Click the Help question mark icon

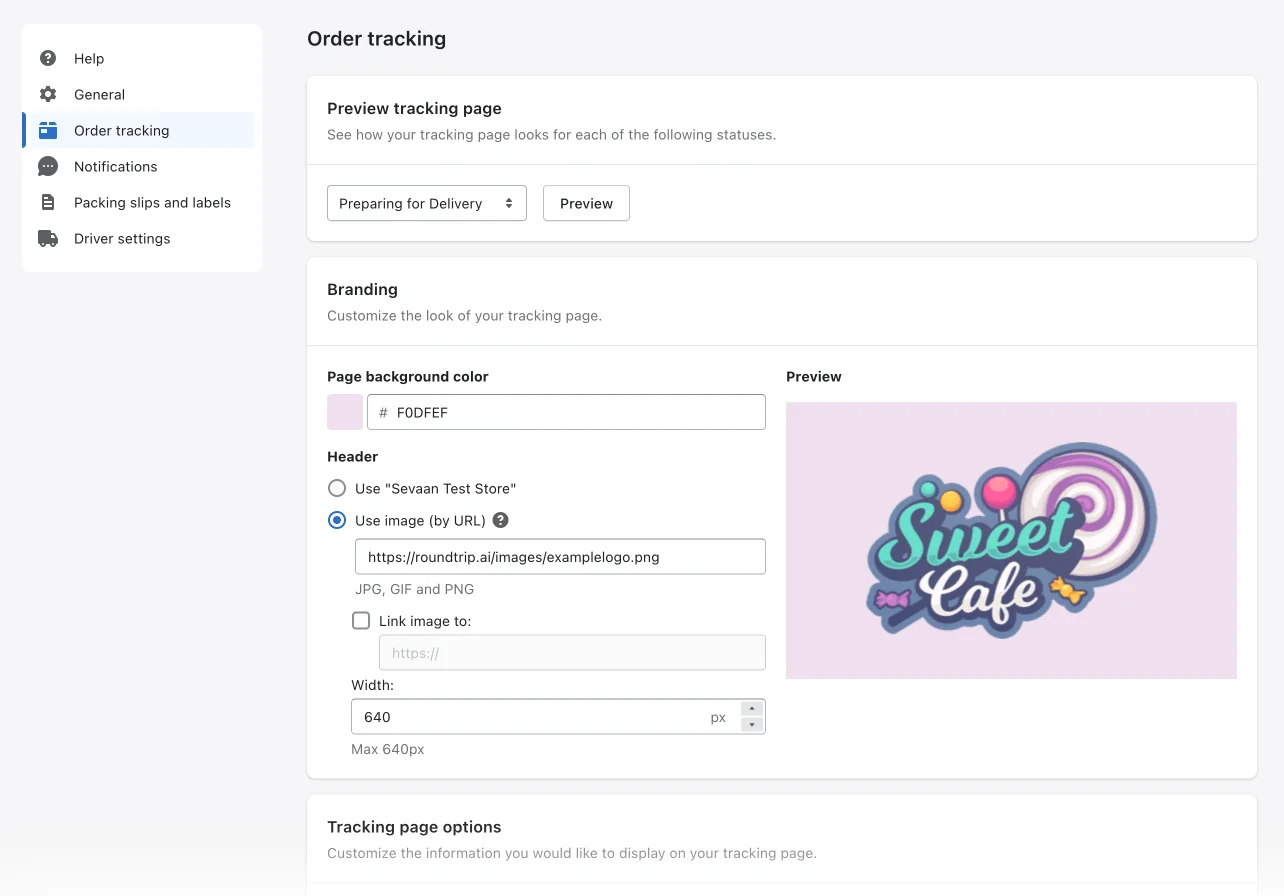[48, 58]
